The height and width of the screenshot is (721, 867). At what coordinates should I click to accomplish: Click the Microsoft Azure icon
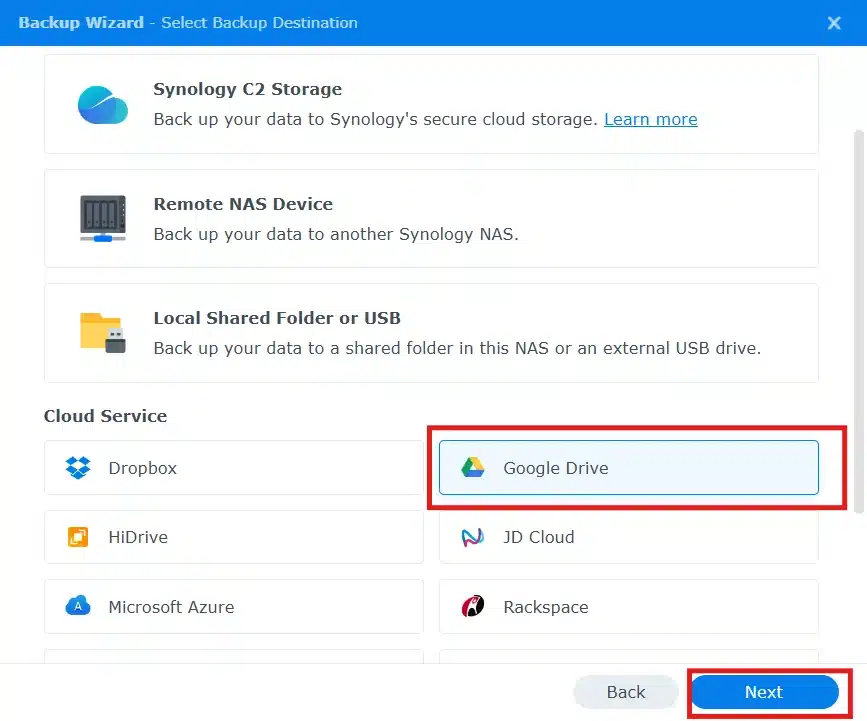point(74,606)
